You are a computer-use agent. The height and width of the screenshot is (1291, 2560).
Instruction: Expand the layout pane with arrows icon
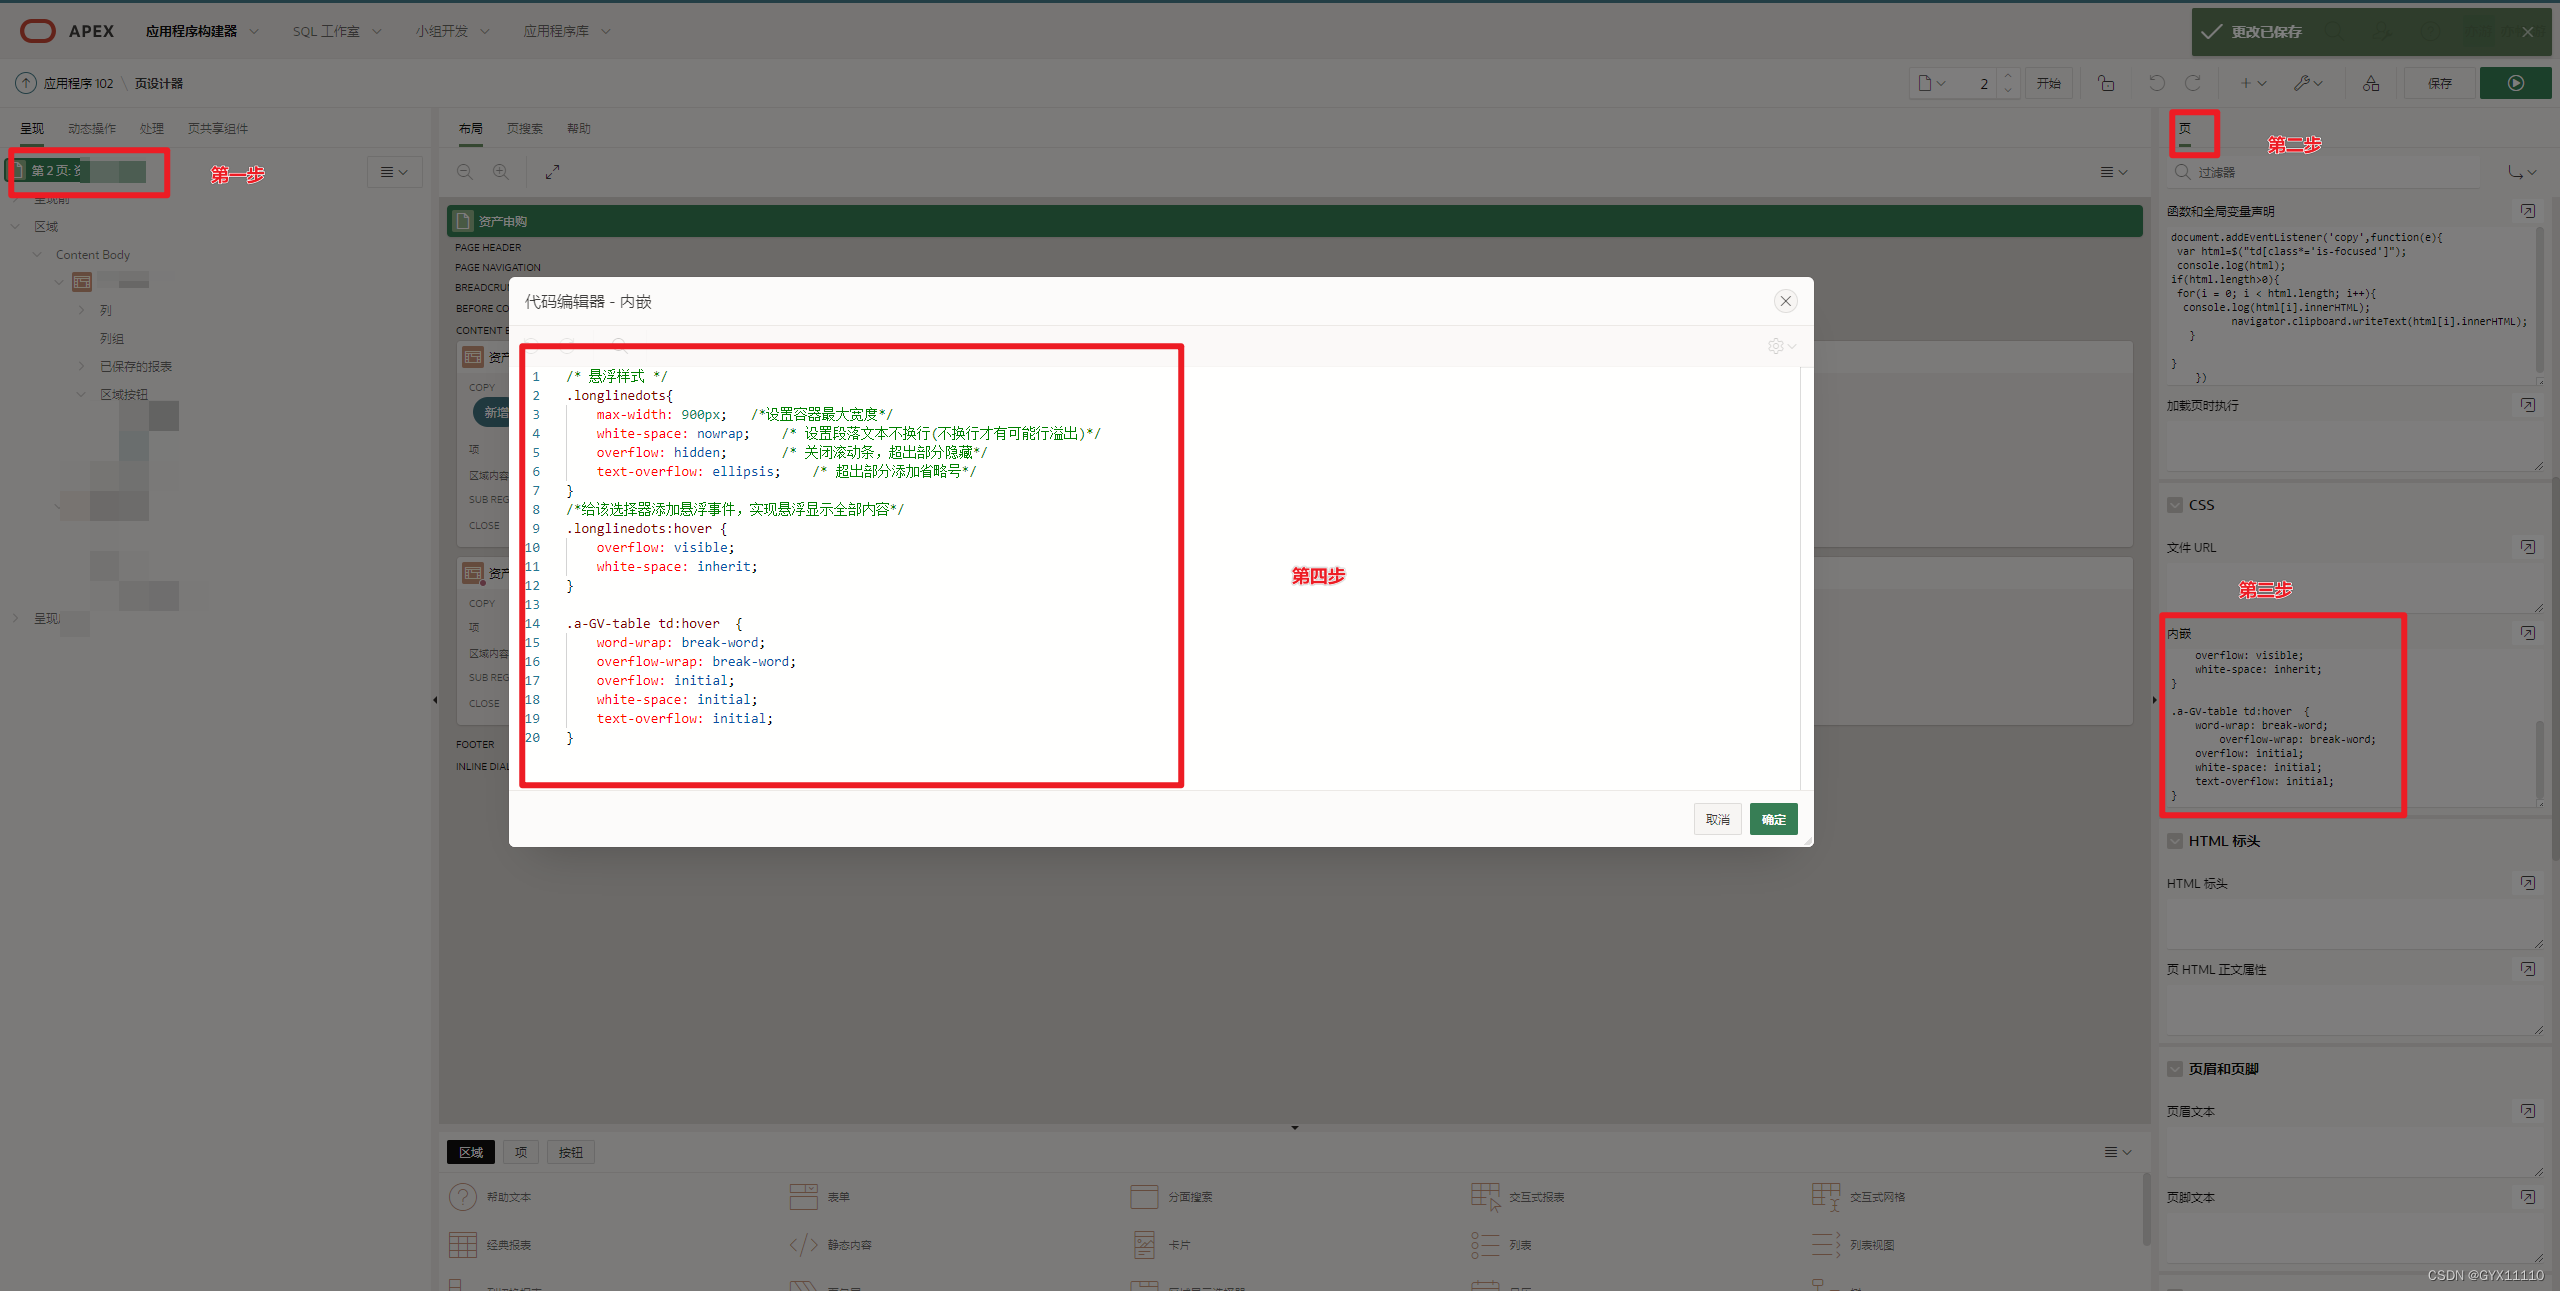[552, 172]
